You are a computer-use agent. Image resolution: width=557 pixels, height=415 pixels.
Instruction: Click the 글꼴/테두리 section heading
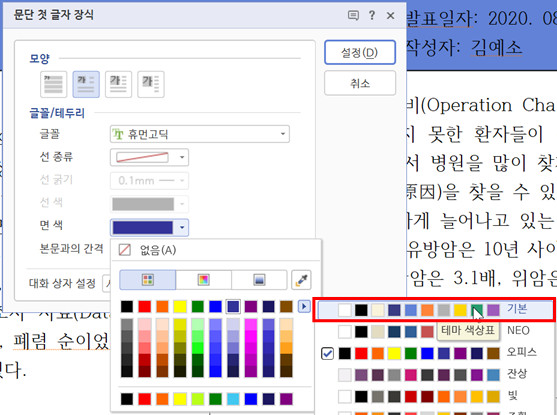(57, 113)
